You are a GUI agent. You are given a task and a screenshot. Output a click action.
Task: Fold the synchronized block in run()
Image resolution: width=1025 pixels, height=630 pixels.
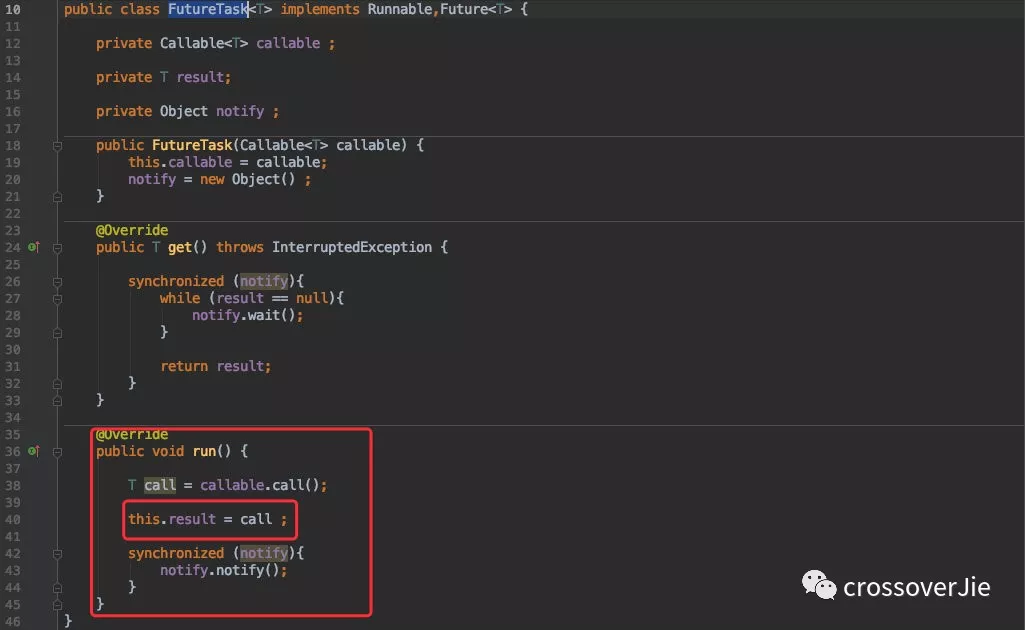pyautogui.click(x=58, y=554)
